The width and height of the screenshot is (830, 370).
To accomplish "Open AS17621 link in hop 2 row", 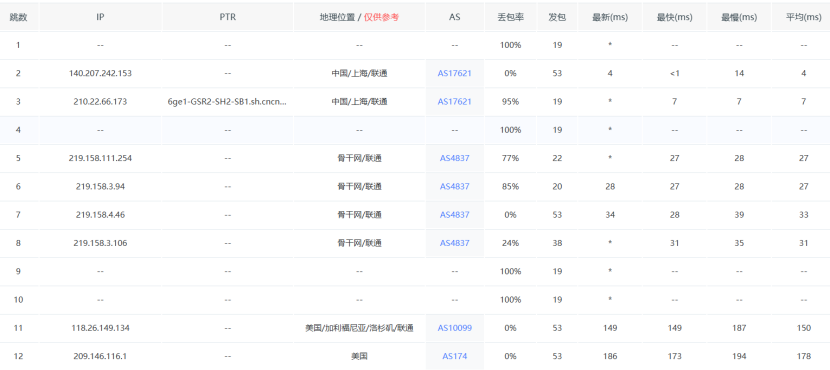I will [454, 74].
